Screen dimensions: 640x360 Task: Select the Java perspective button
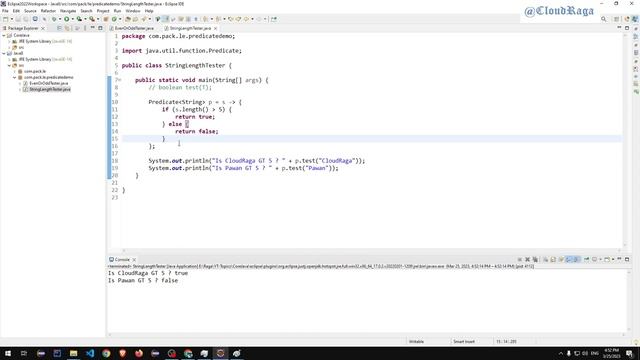click(635, 19)
